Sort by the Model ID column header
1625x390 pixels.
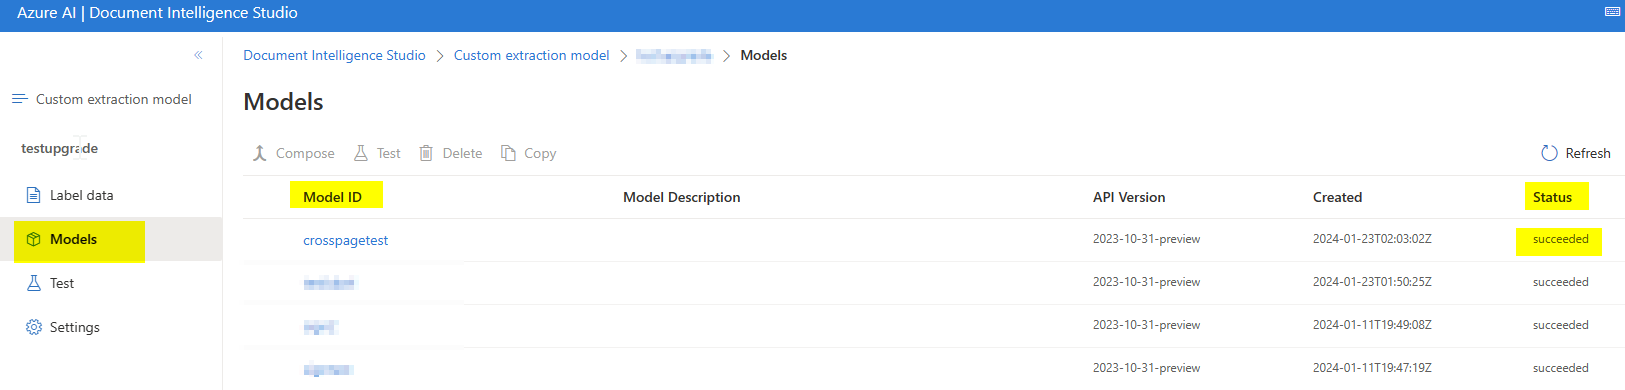pos(332,197)
